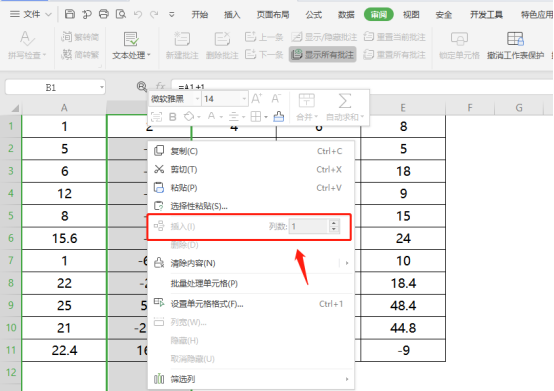This screenshot has height=391, width=554.
Task: Click the select-all corner triangle
Action: tap(14, 108)
